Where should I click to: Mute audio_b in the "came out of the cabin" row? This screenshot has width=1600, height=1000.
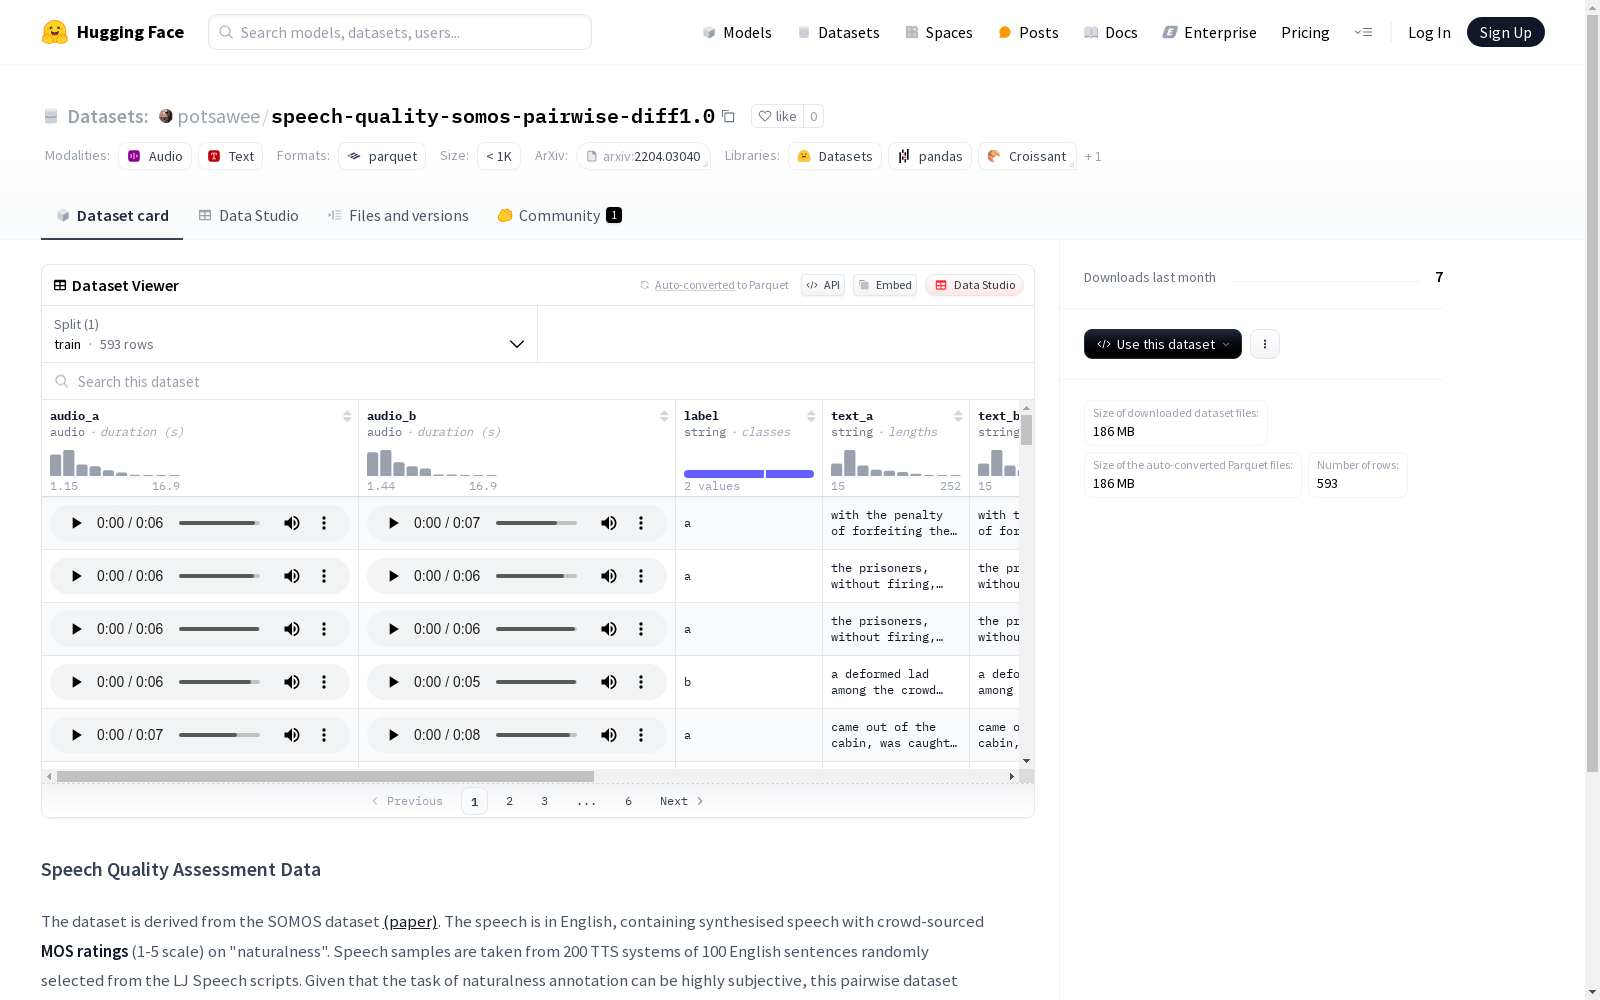[609, 735]
